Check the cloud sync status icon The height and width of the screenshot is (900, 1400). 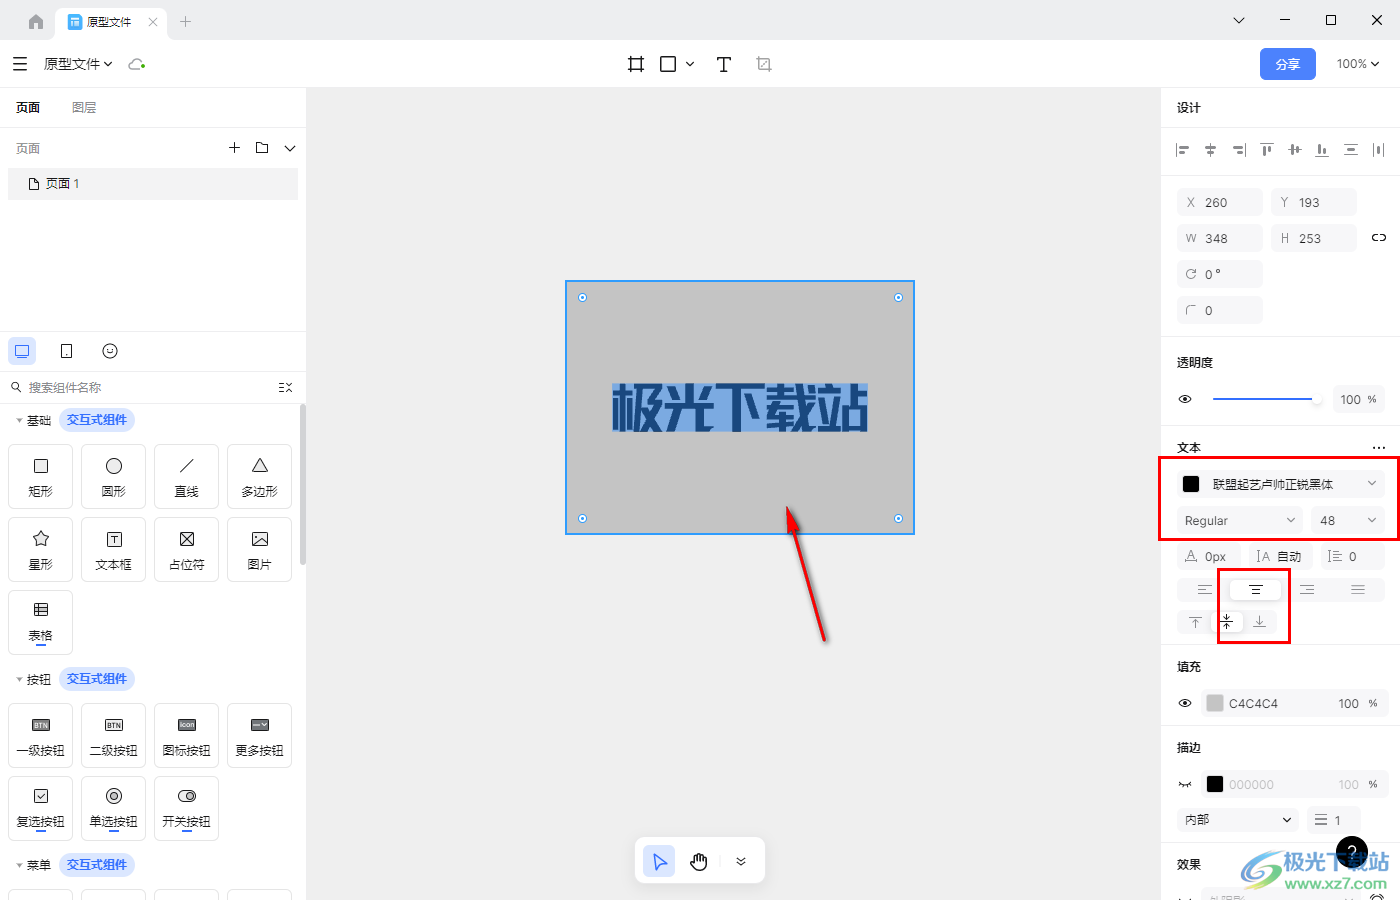pos(137,64)
